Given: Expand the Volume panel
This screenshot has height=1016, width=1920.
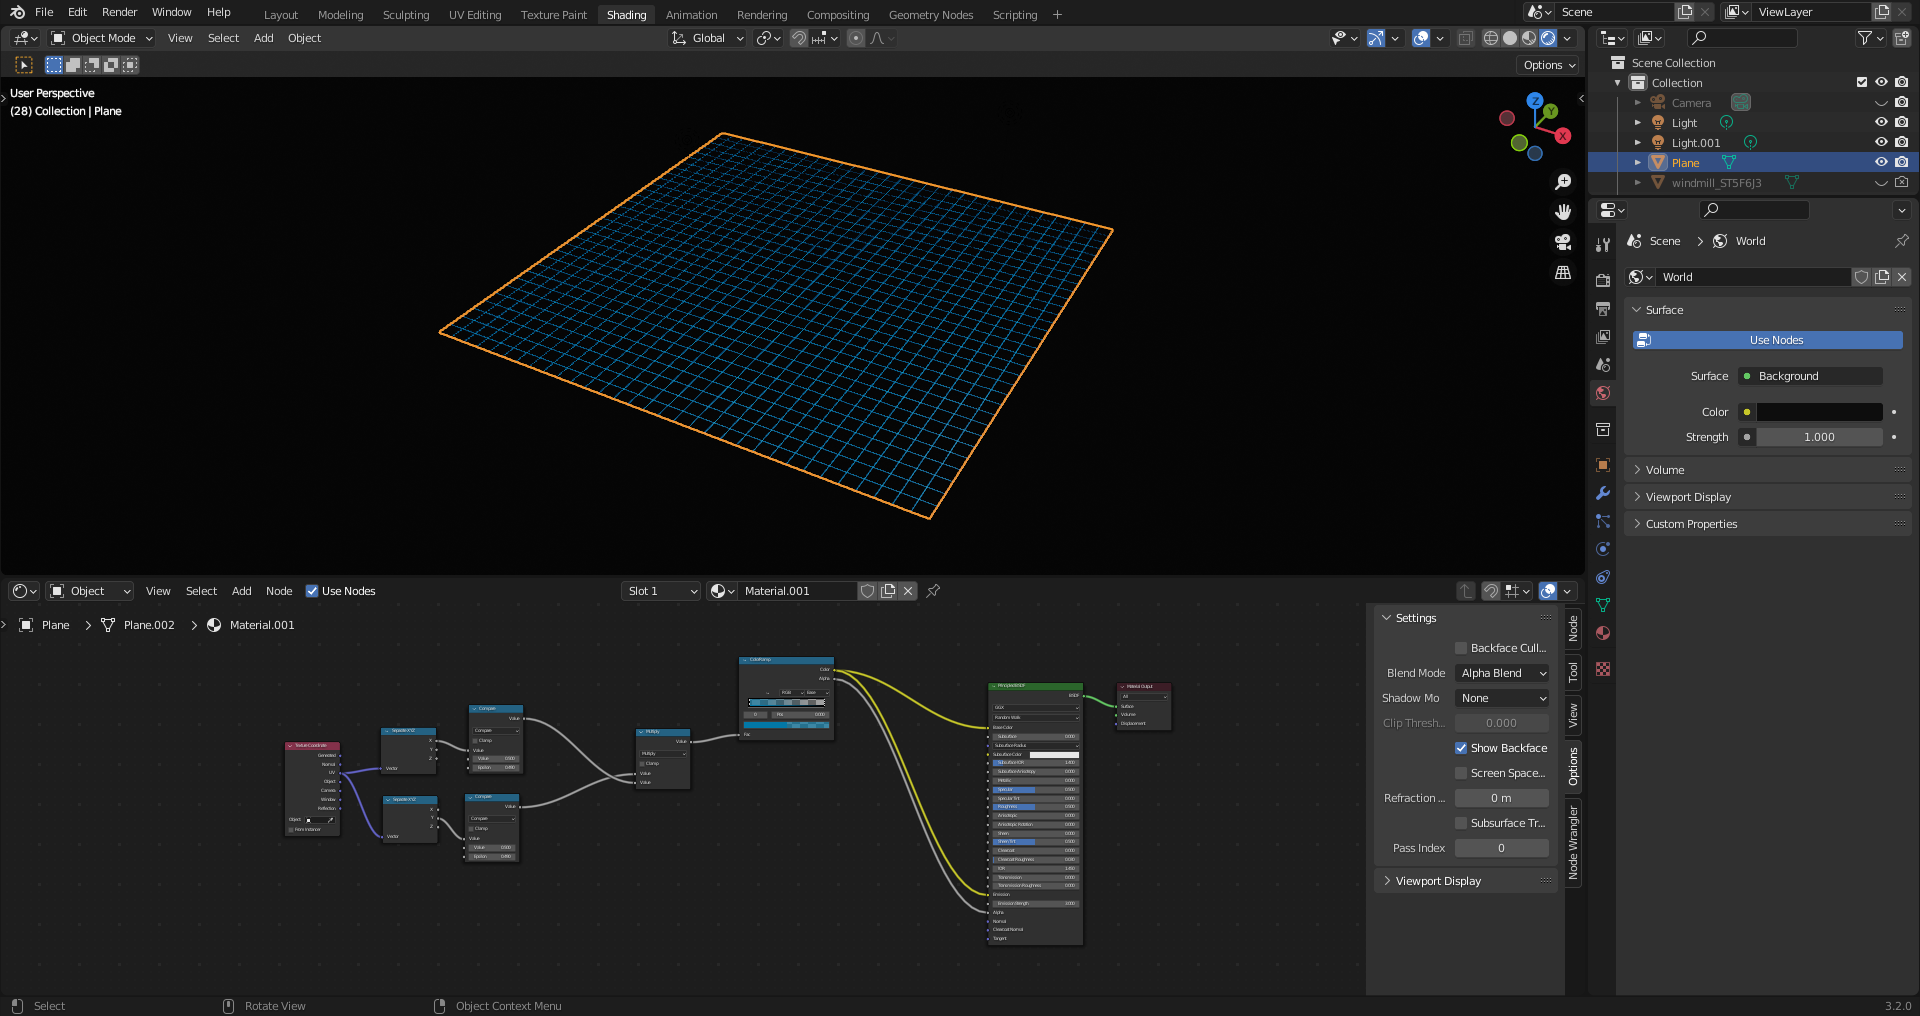Looking at the screenshot, I should [1665, 470].
